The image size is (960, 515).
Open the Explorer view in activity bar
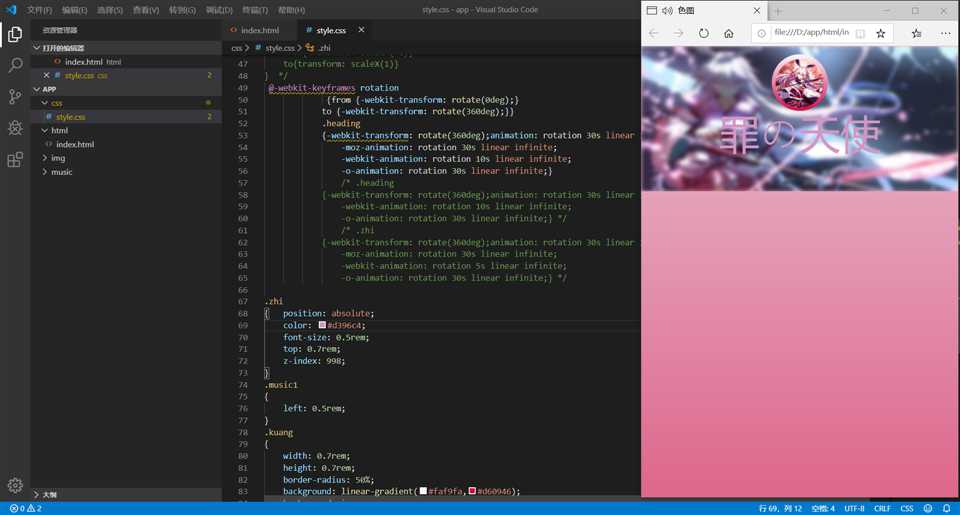pos(15,34)
